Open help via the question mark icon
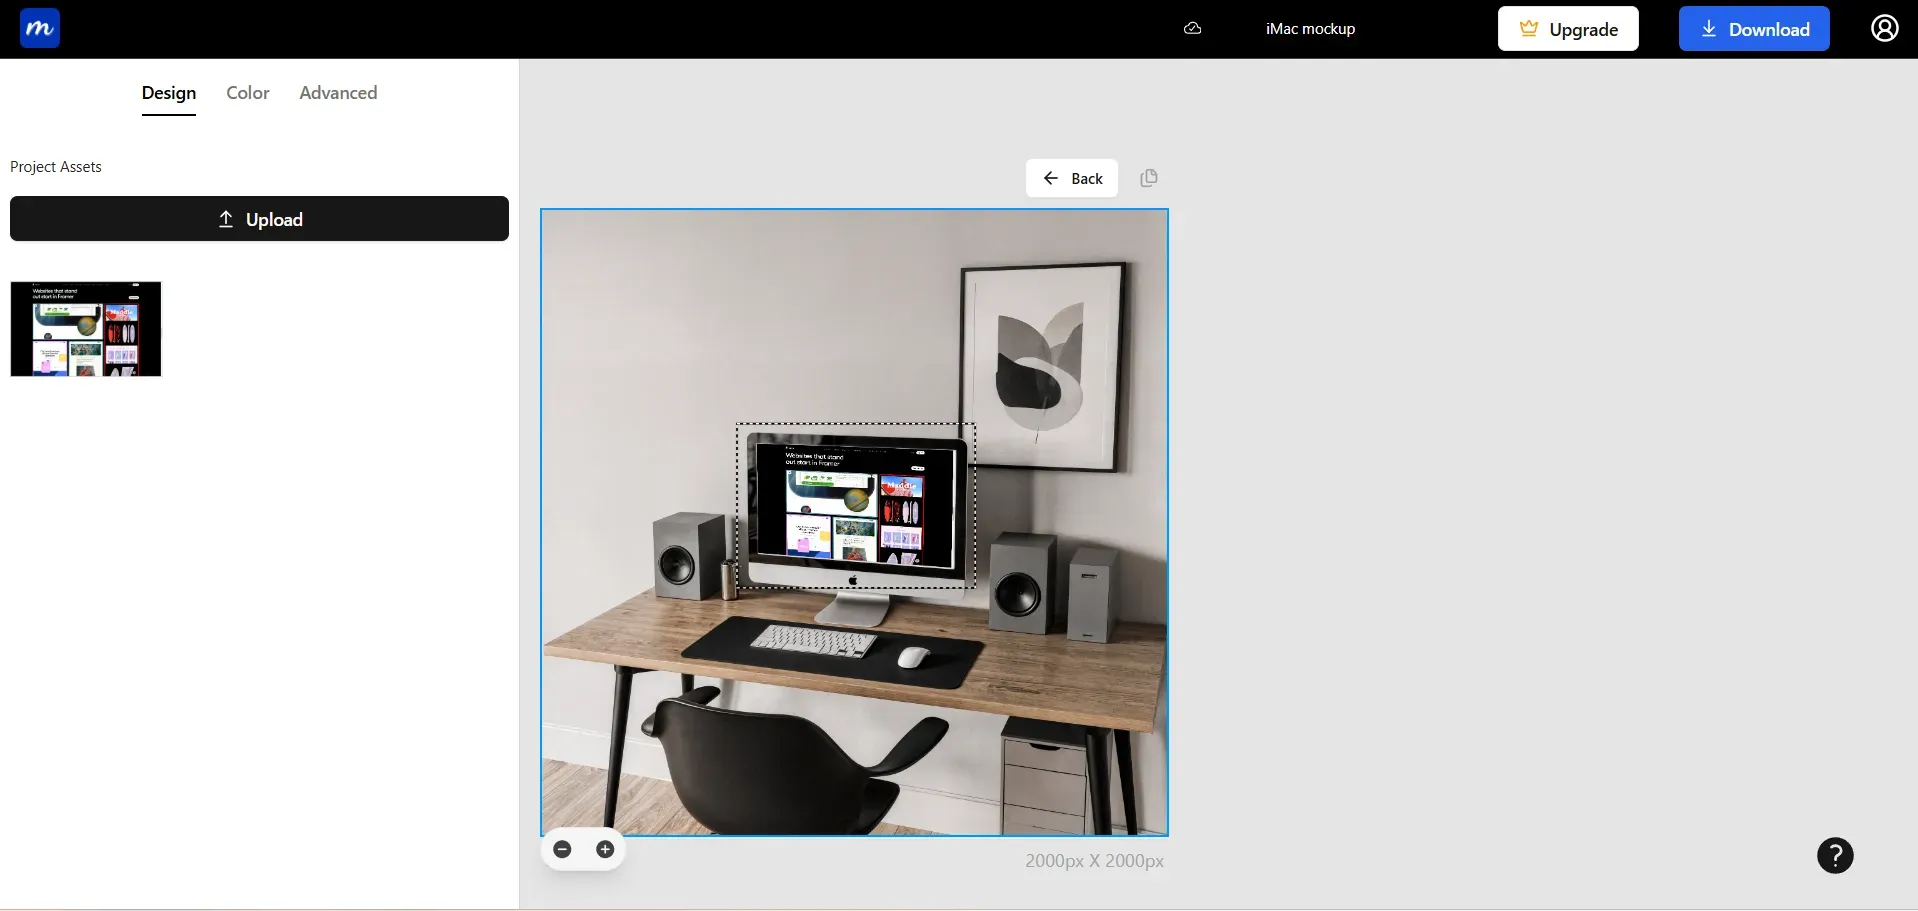Viewport: 1918px width, 911px height. (x=1834, y=855)
